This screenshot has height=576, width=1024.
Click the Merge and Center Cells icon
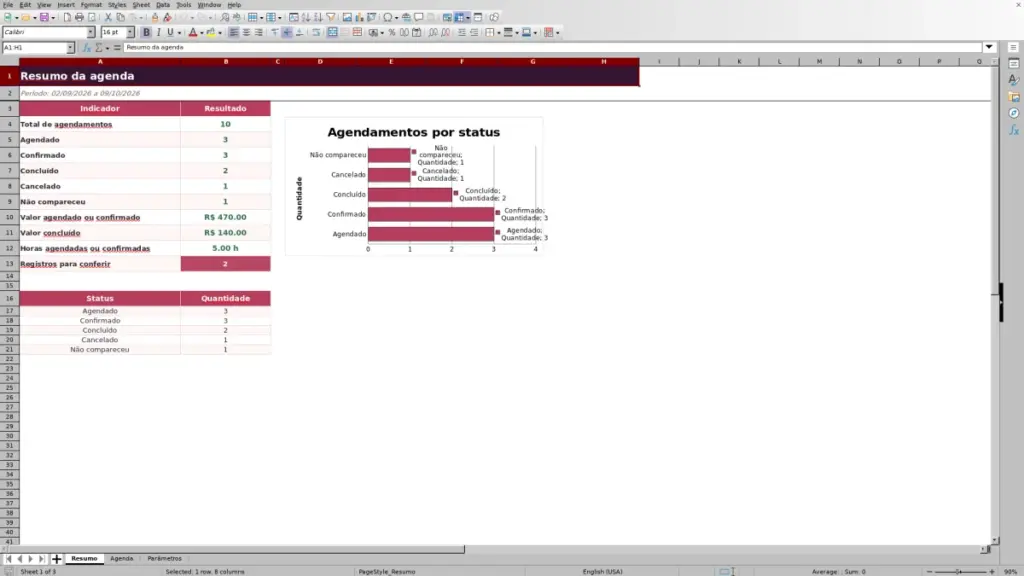(x=332, y=33)
